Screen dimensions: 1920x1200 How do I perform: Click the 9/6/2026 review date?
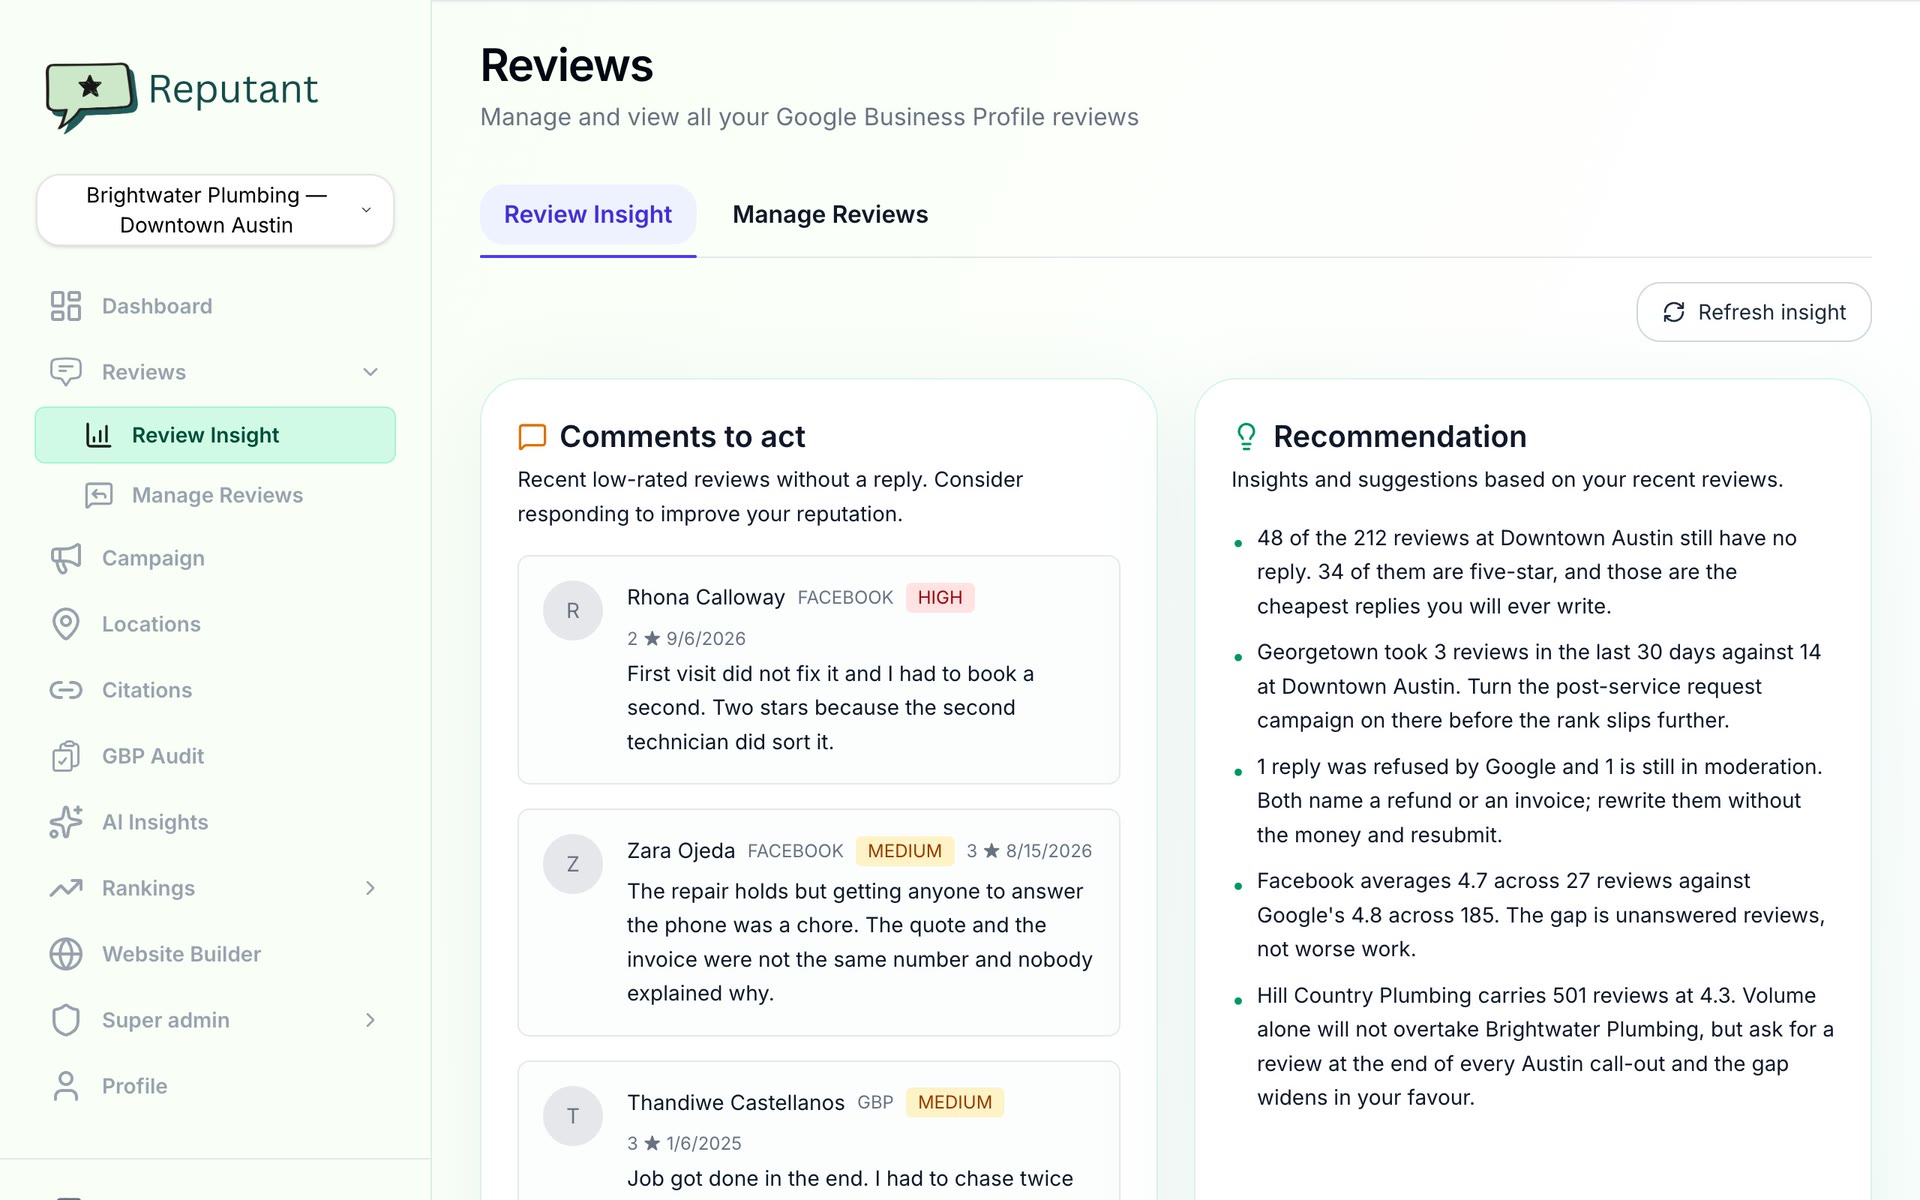(x=706, y=639)
